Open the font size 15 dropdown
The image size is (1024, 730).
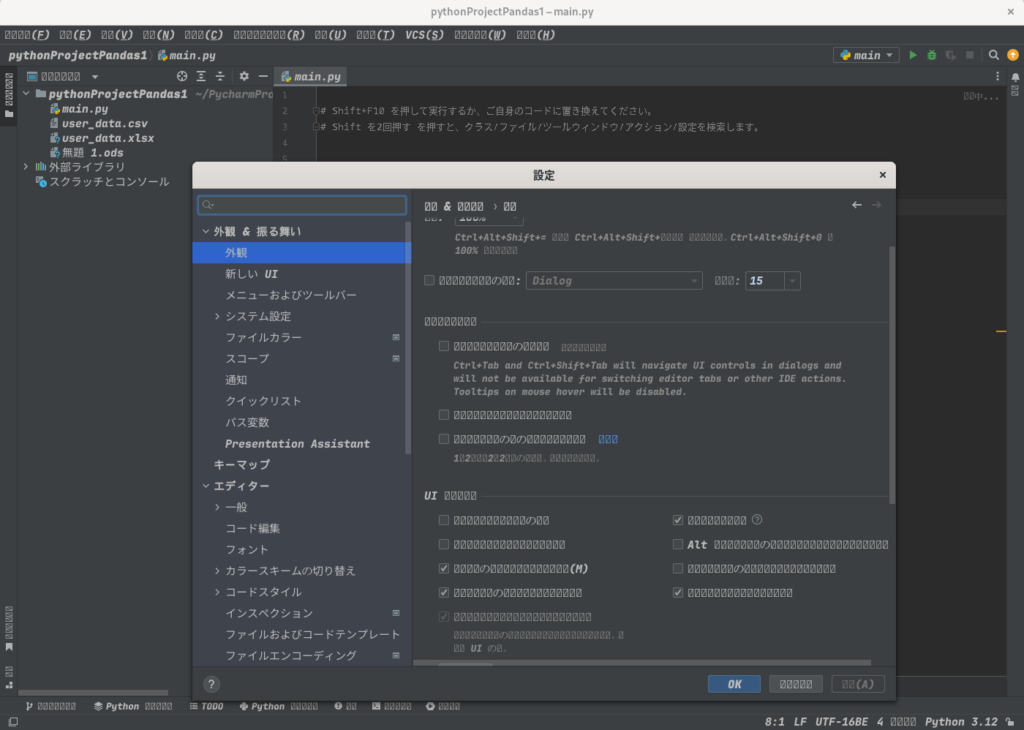coord(792,281)
